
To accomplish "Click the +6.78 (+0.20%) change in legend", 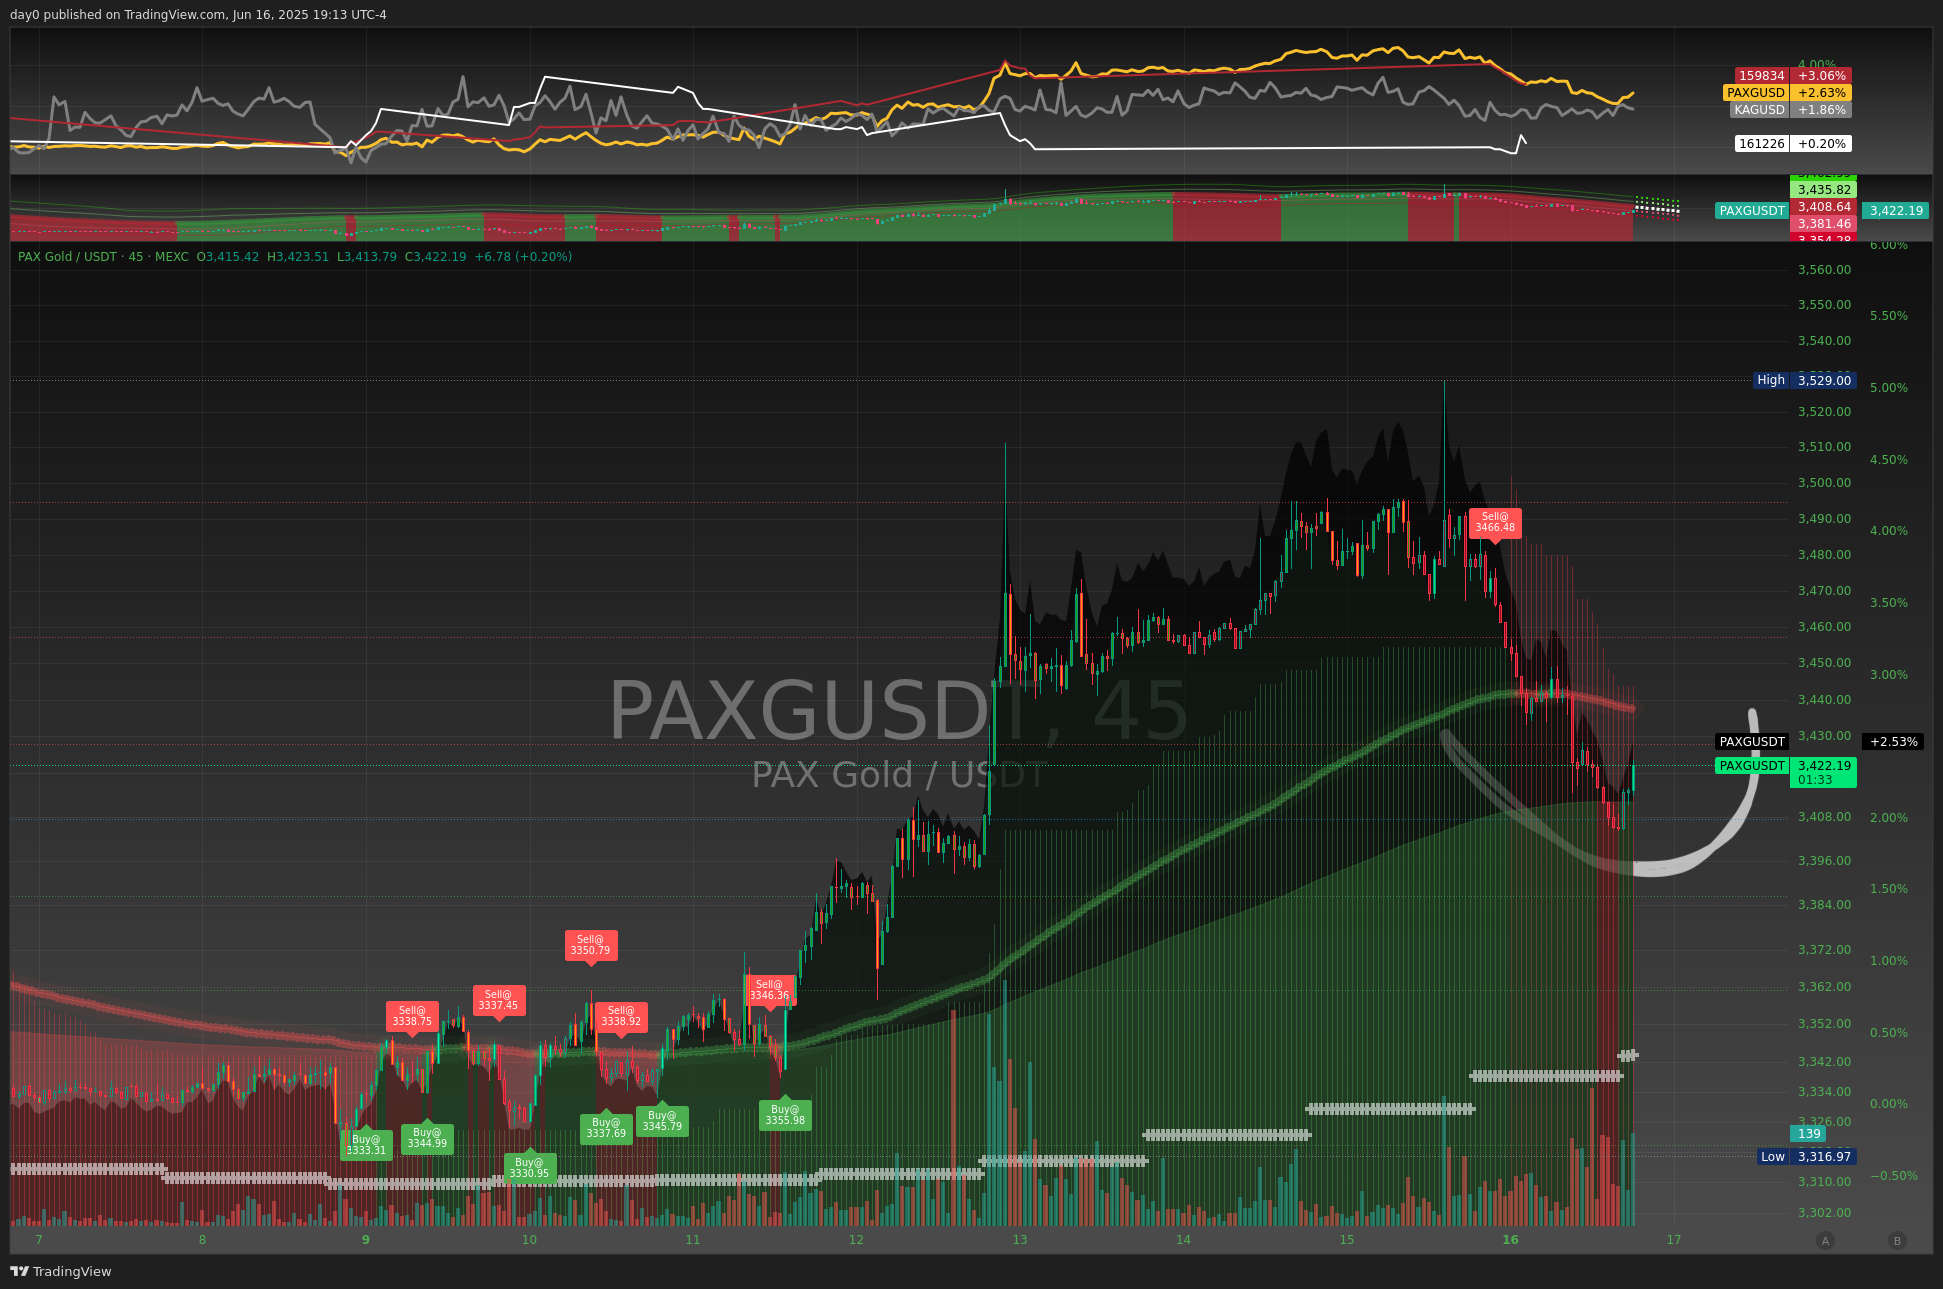I will (523, 257).
